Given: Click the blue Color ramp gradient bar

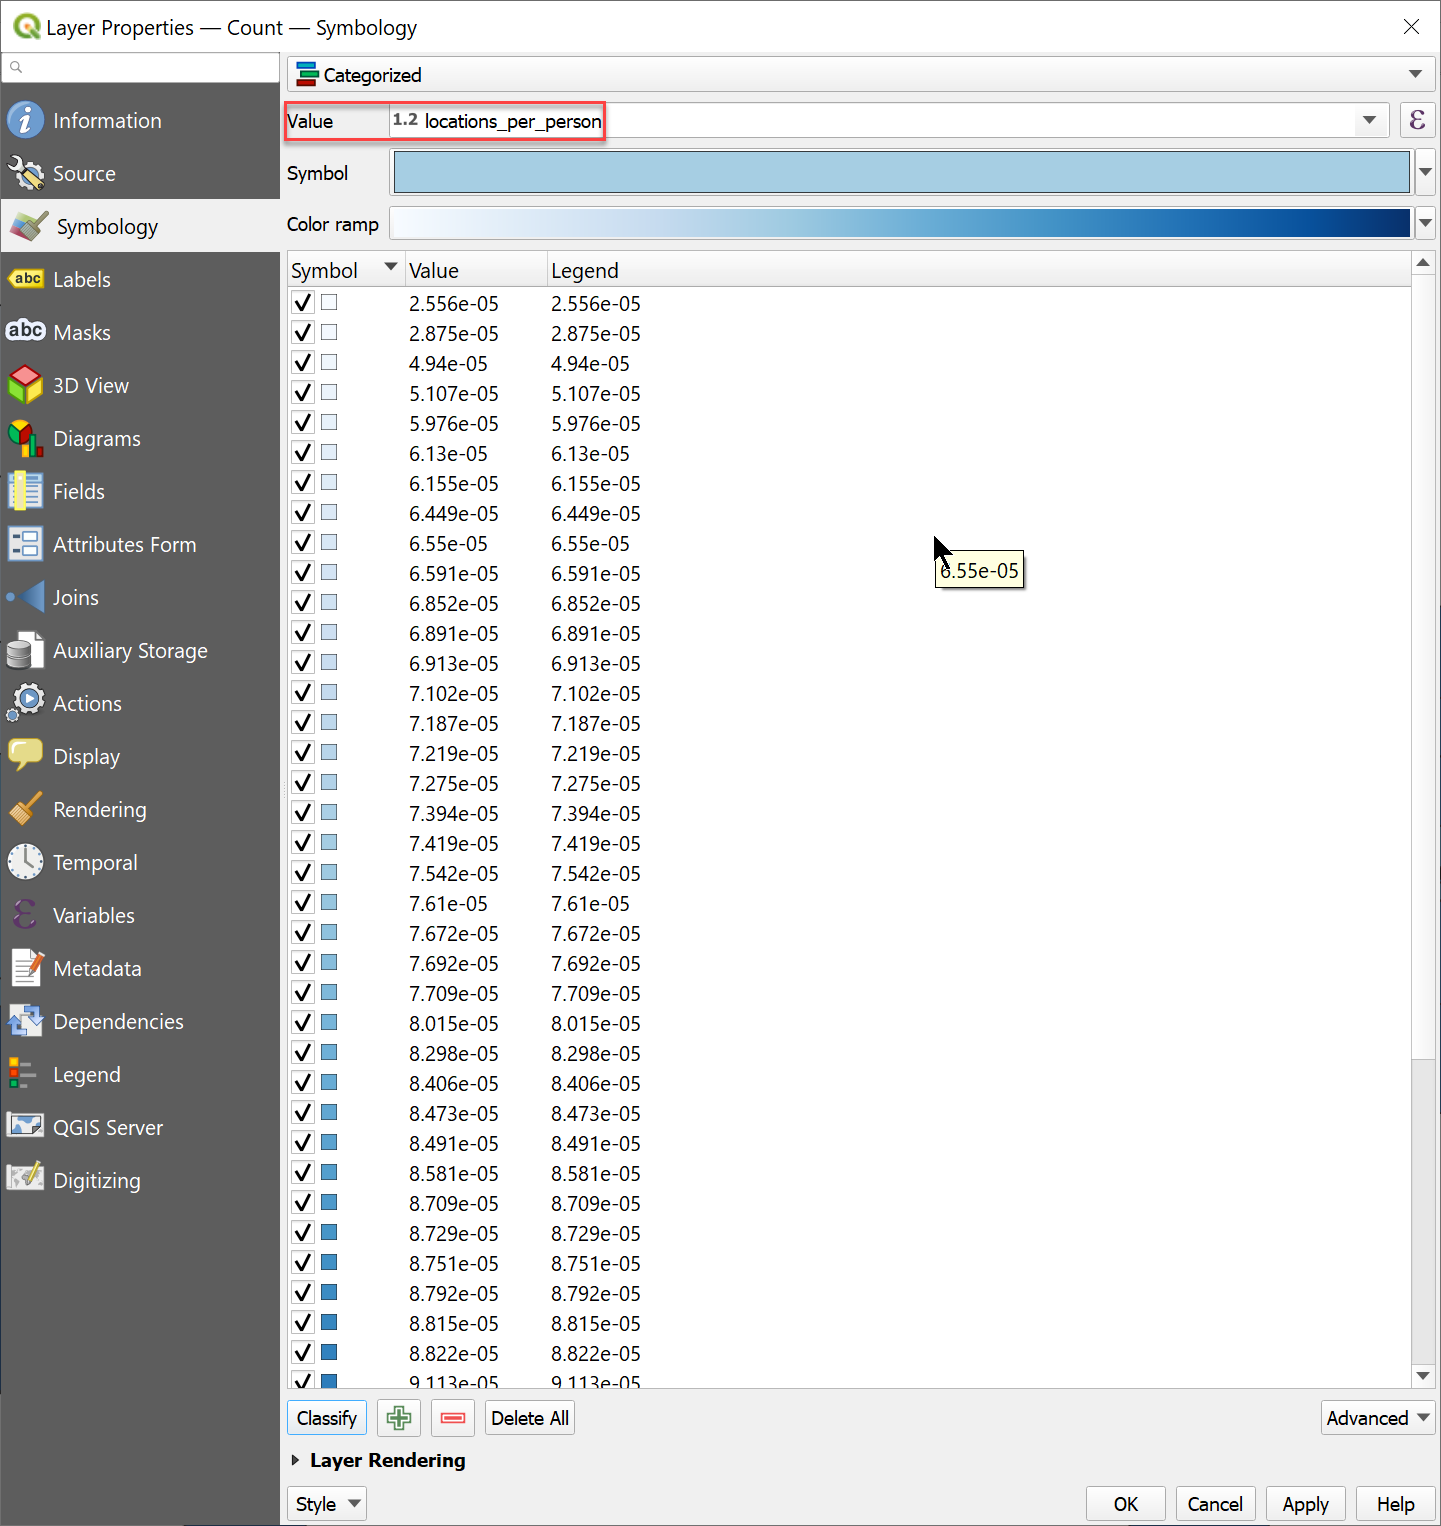Looking at the screenshot, I should coord(900,223).
